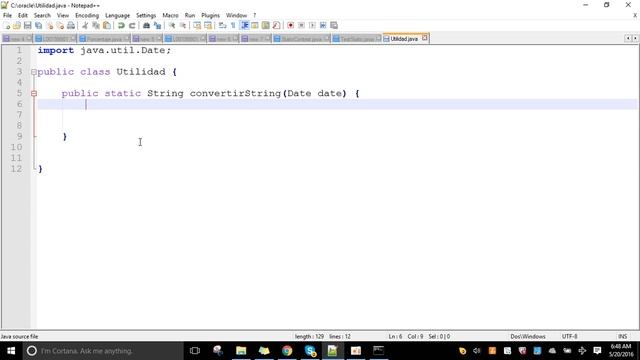Open Find with the binoculars icon
This screenshot has height=360, width=640.
click(x=146, y=25)
